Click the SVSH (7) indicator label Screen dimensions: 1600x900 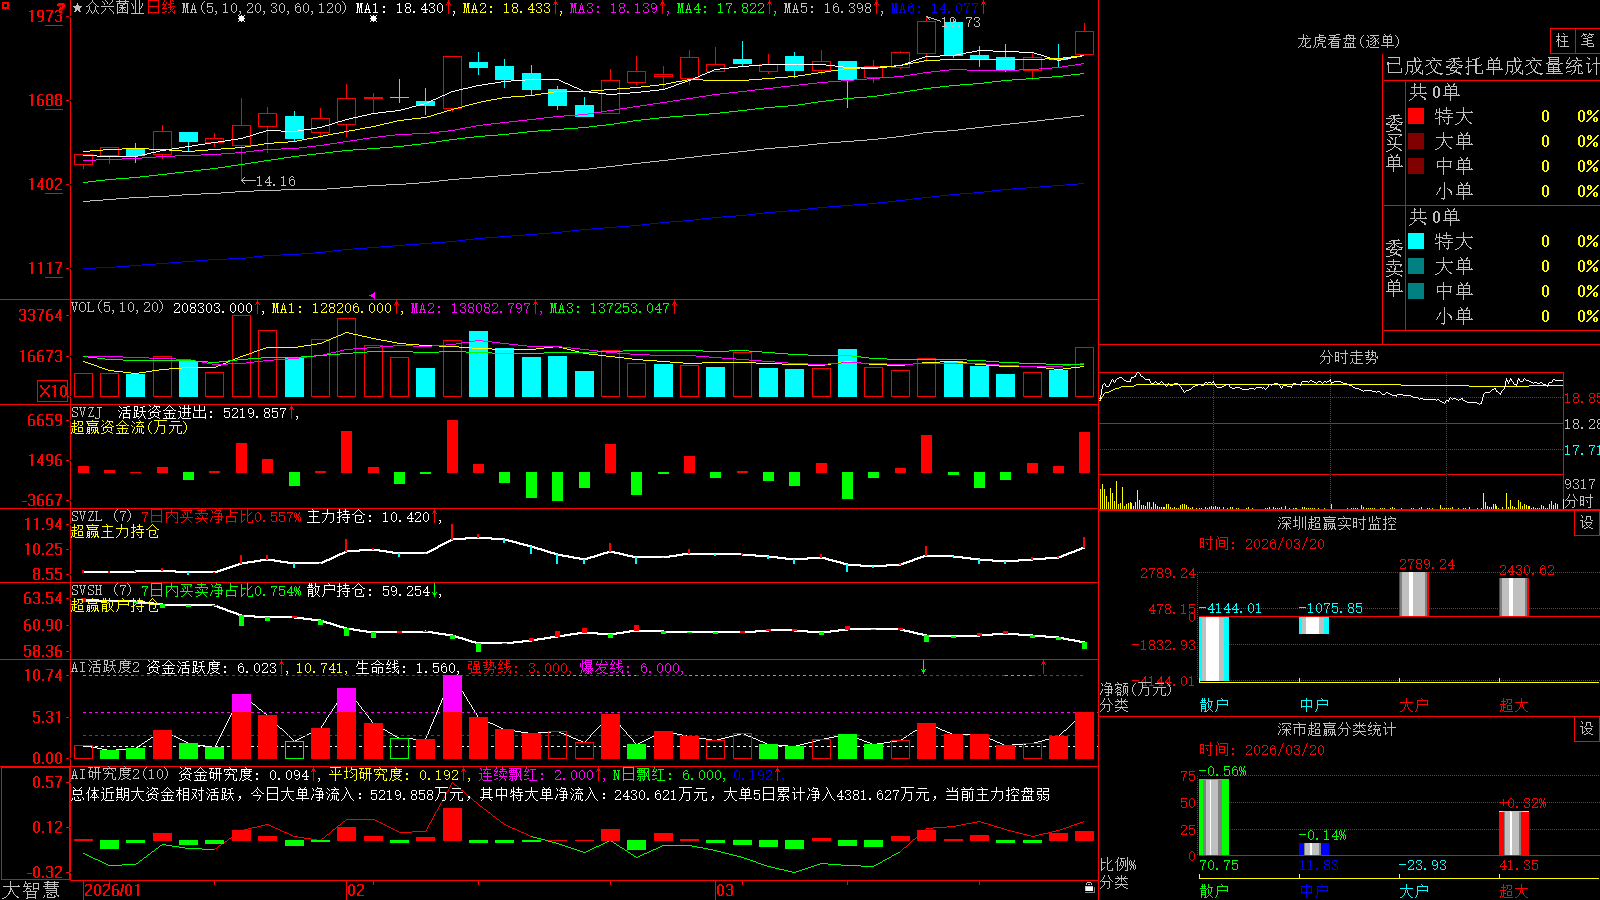point(101,591)
